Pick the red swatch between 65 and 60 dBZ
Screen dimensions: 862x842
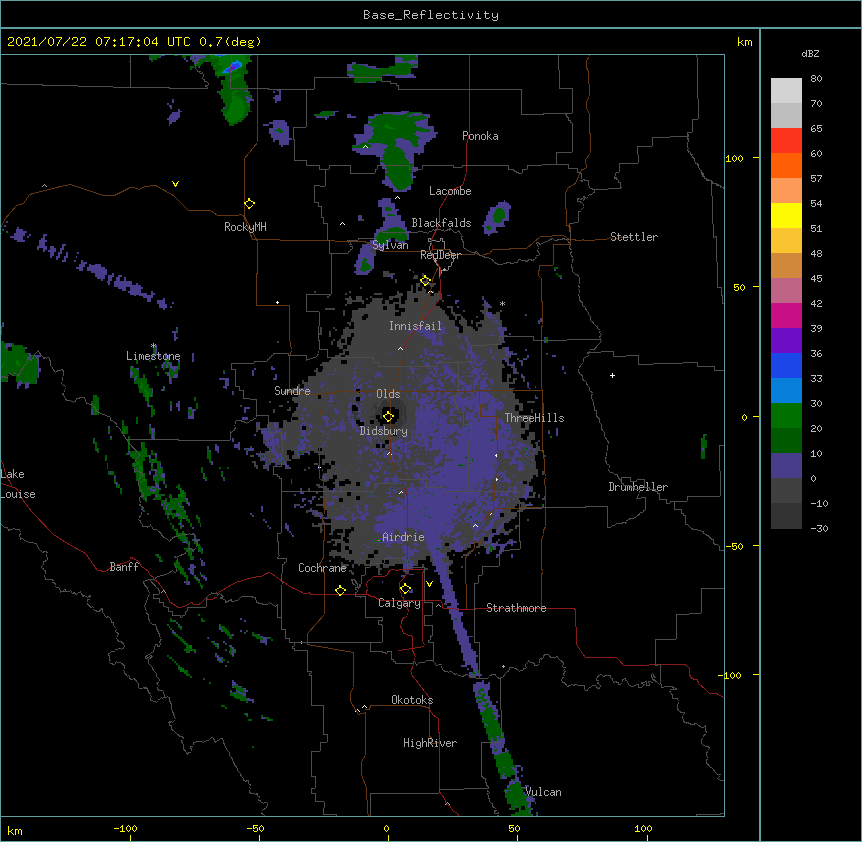(x=786, y=140)
